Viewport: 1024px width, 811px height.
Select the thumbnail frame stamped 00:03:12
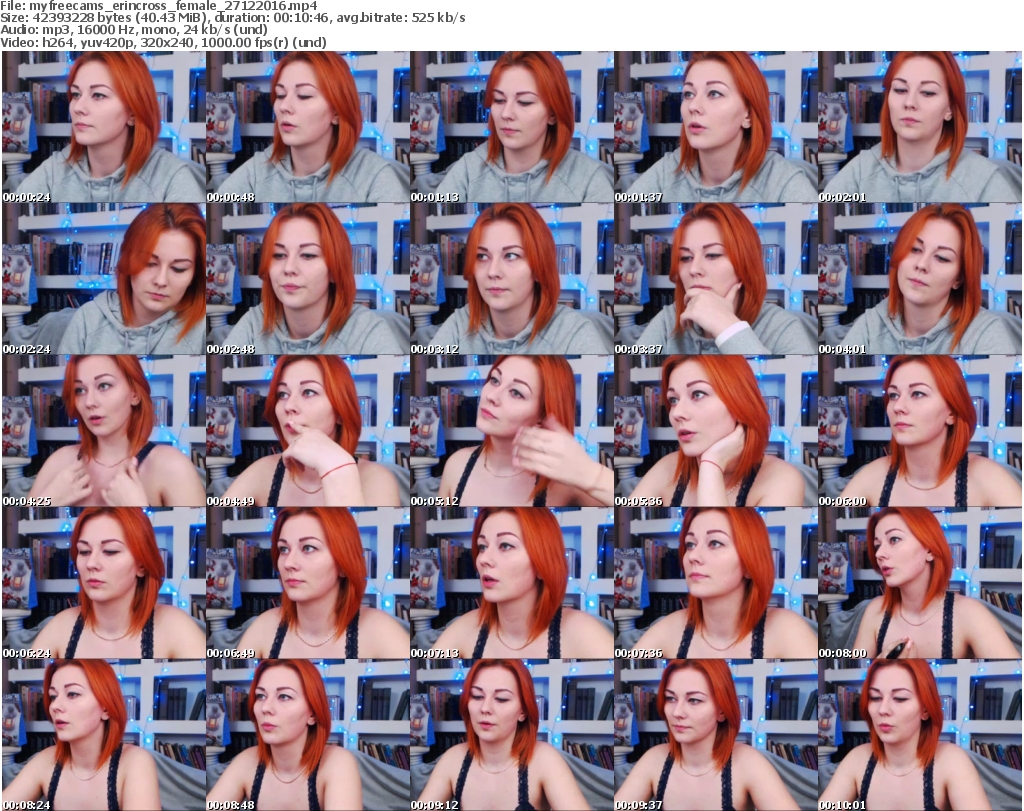pyautogui.click(x=512, y=279)
